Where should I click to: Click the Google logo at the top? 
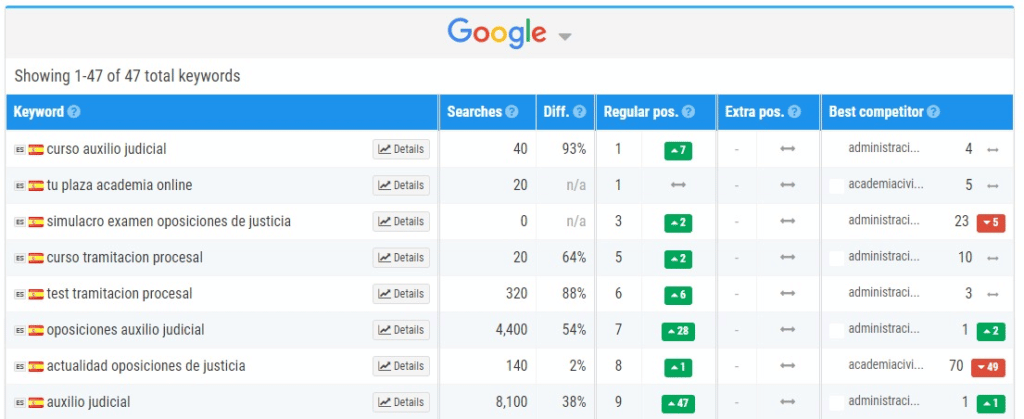pos(497,32)
